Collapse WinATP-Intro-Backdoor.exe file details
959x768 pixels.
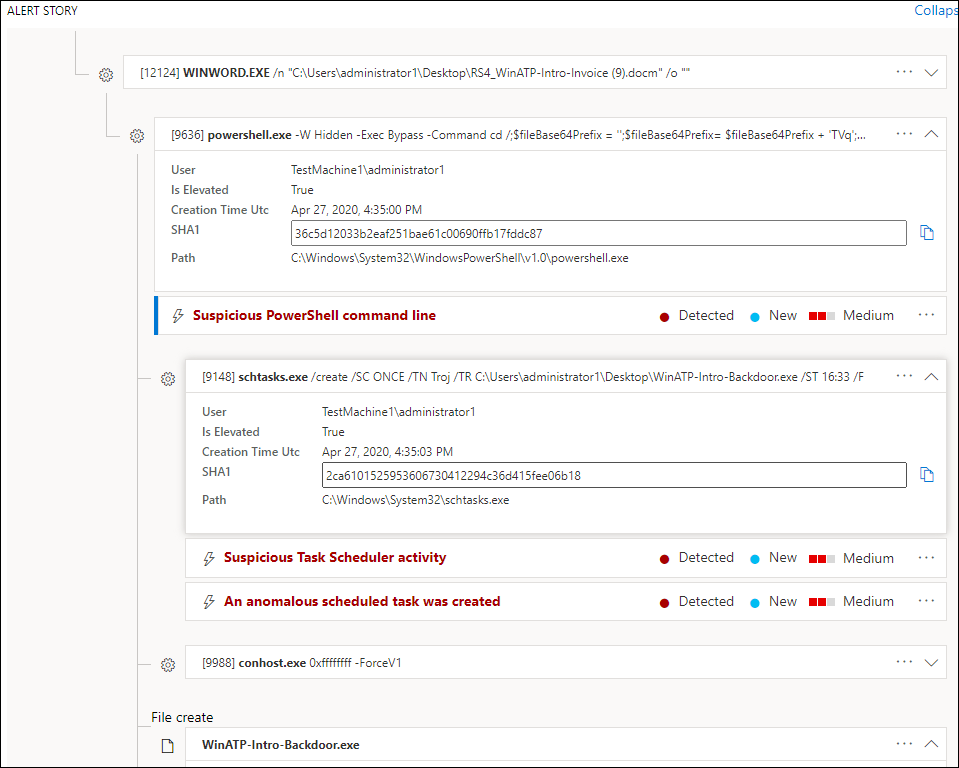click(932, 744)
